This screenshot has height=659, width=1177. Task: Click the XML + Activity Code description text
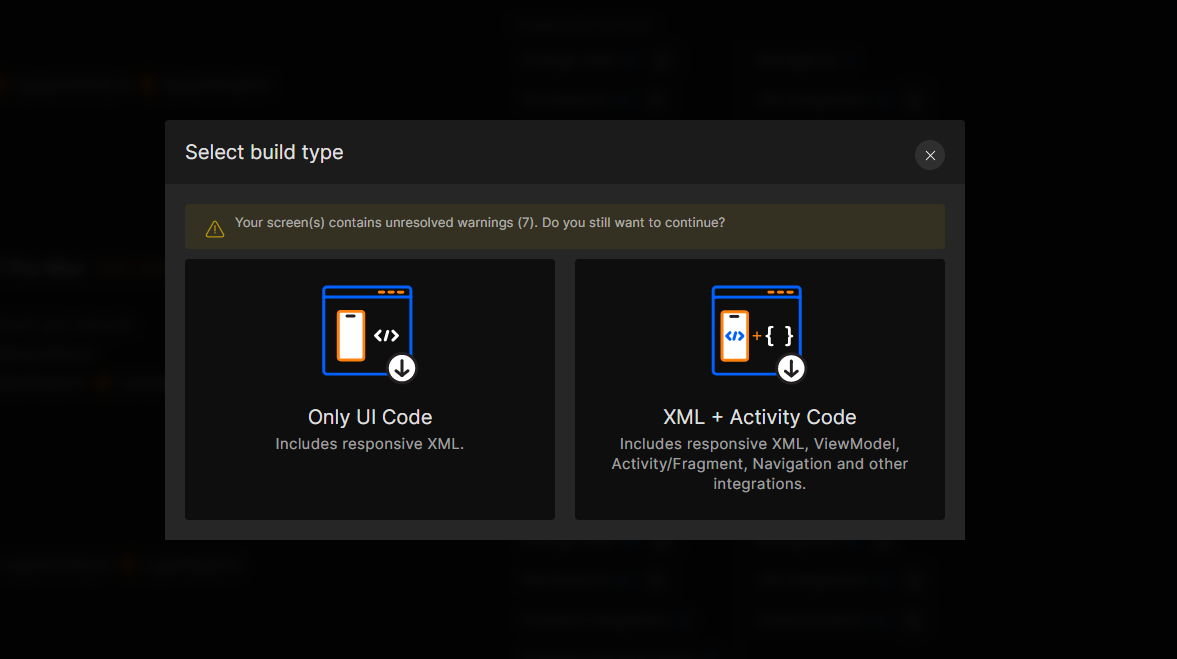tap(759, 463)
